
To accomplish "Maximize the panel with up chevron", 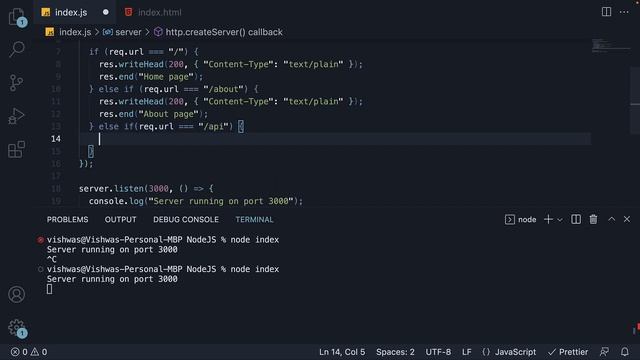I will (611, 220).
